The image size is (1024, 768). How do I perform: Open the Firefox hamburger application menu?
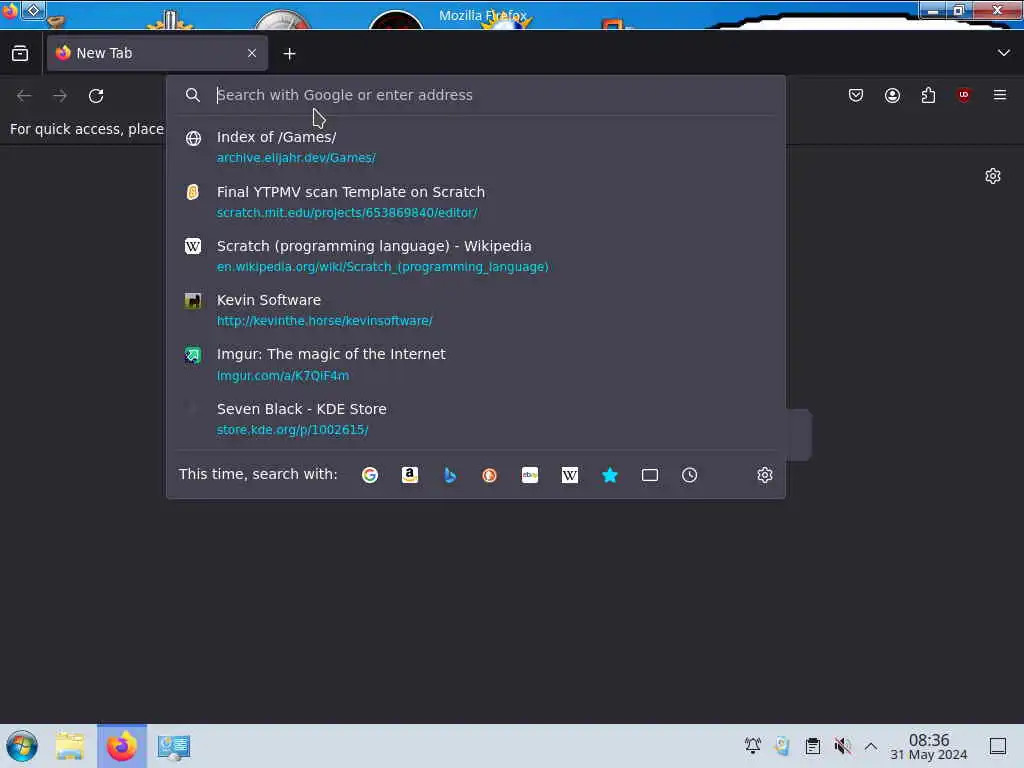[999, 95]
